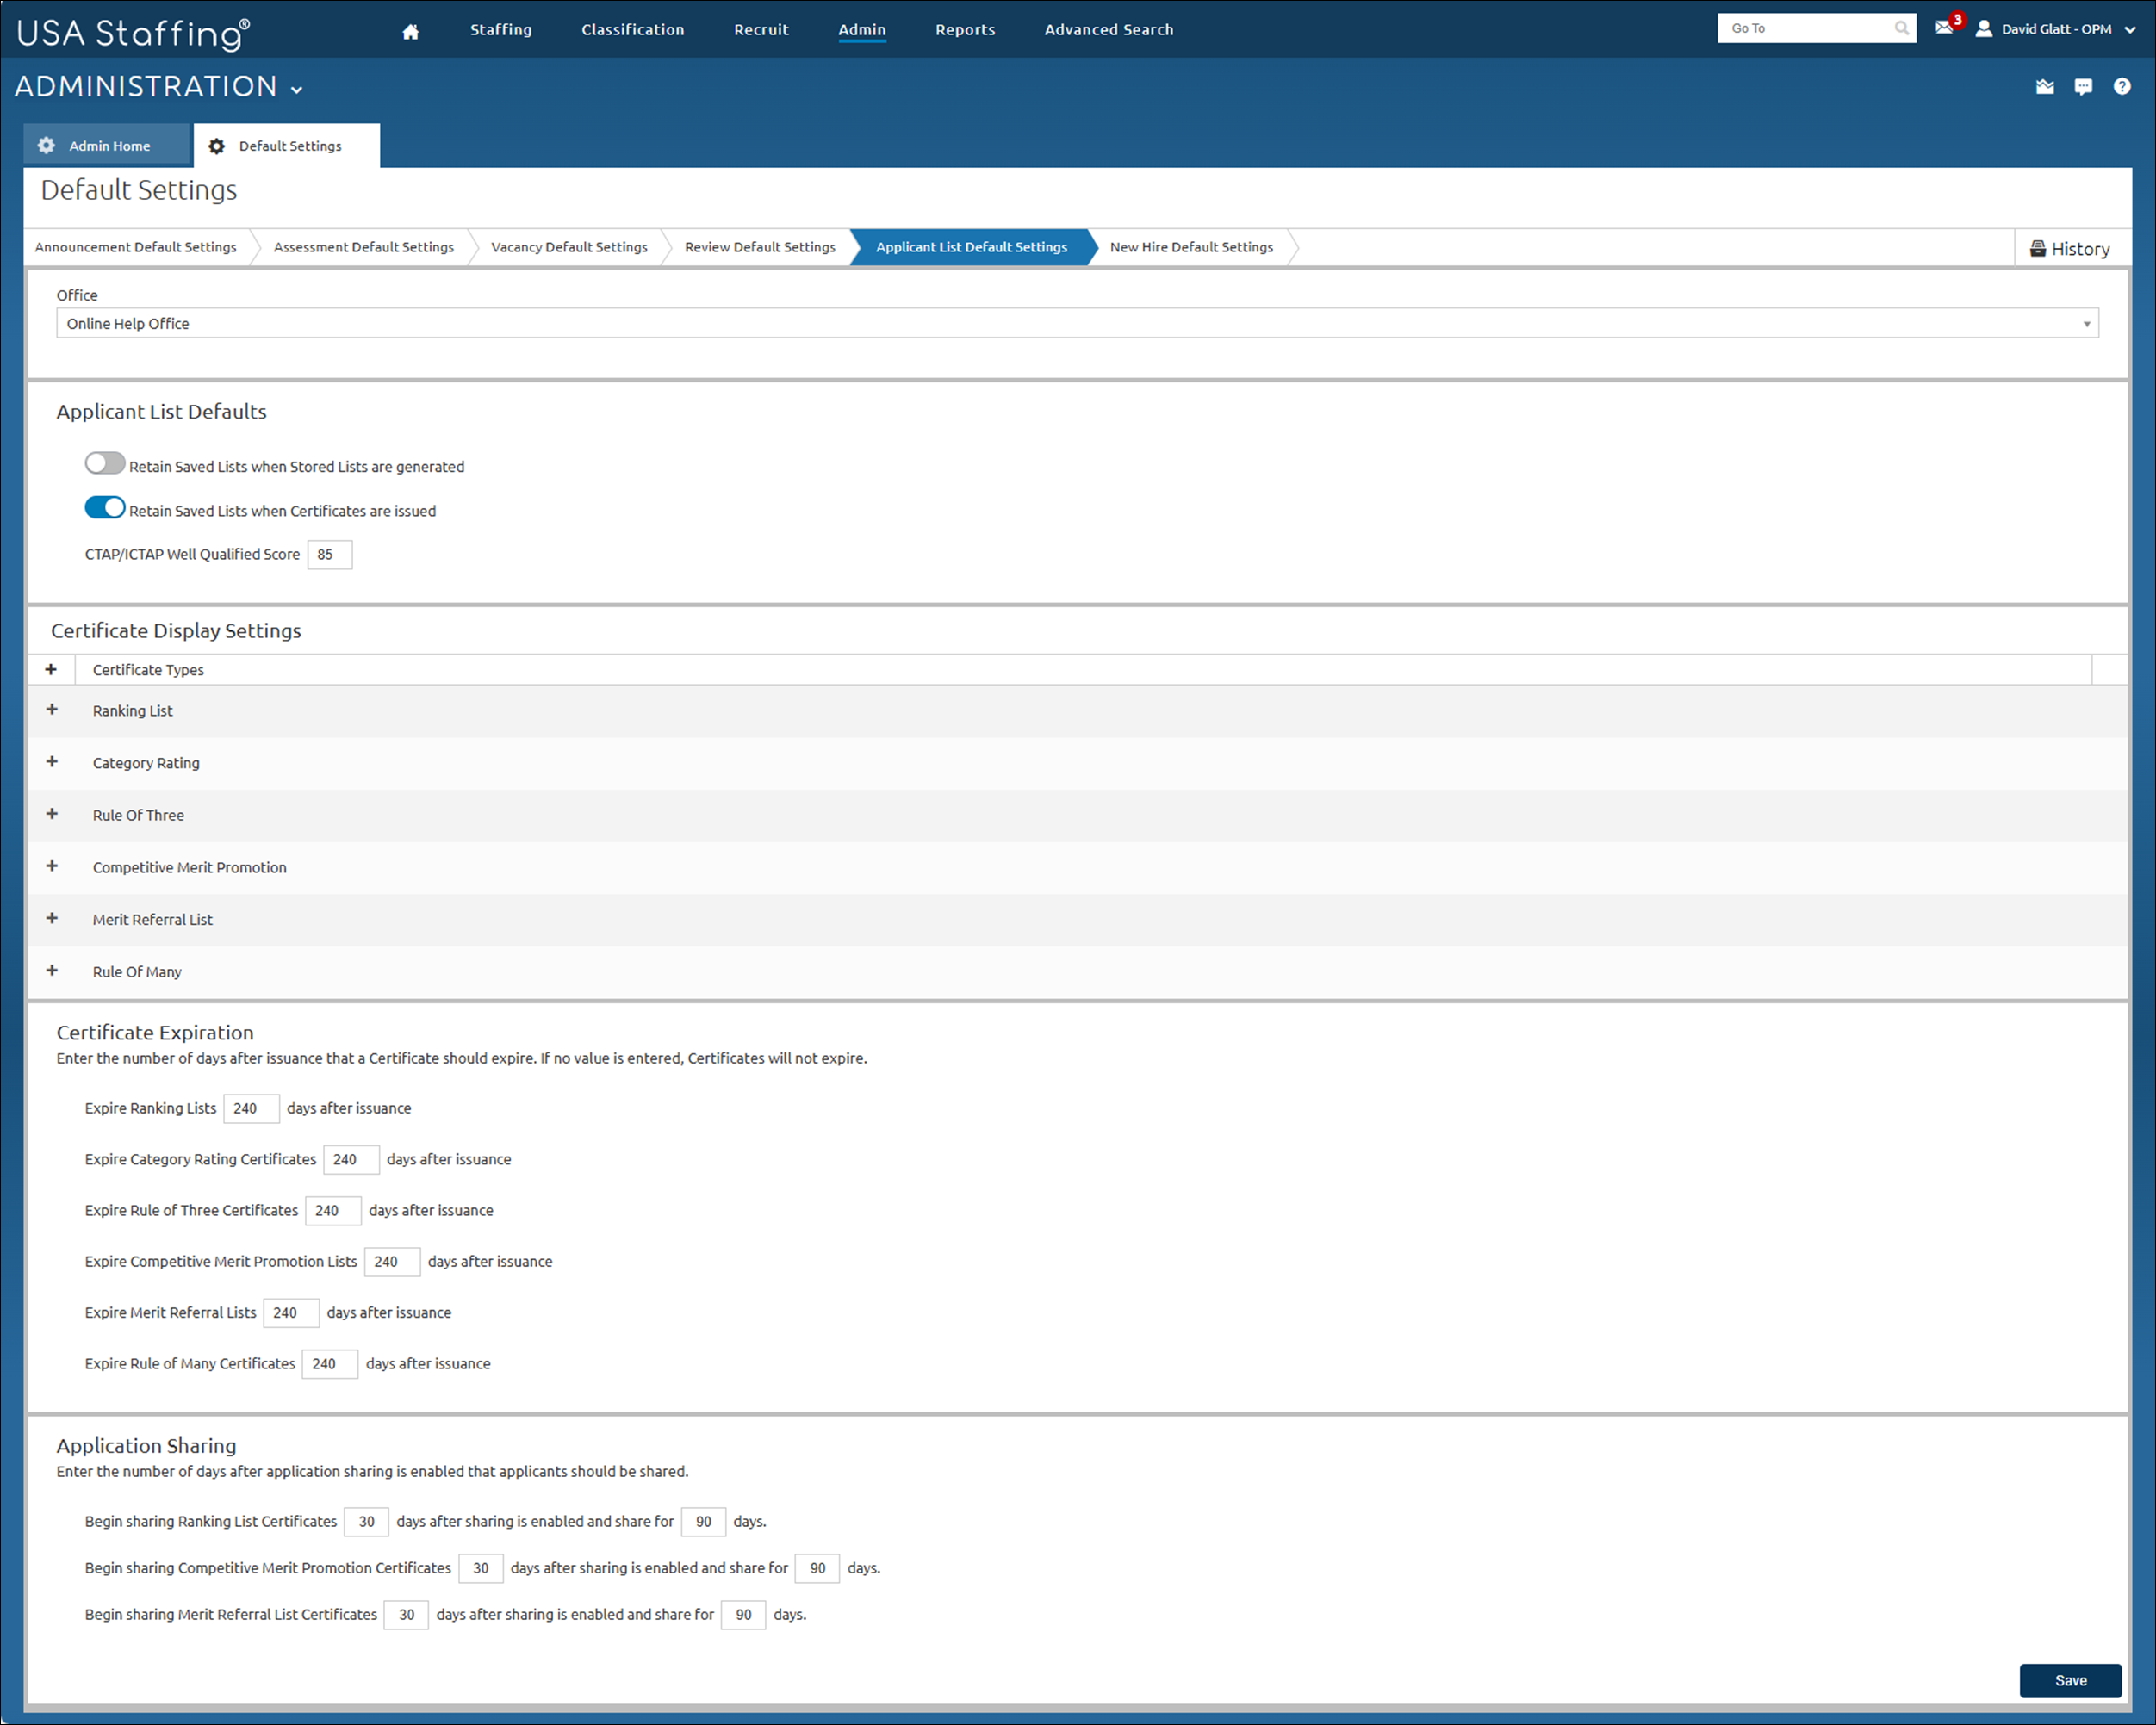
Task: Expand the Rule Of Many row
Action: tap(52, 970)
